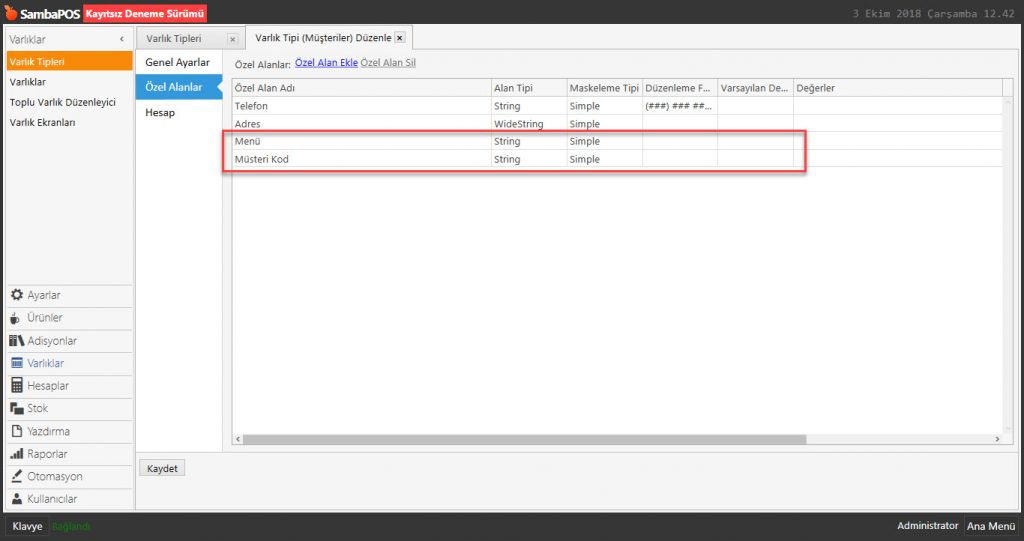Open Toplu Varlık Düzenleyici in sidebar
This screenshot has height=541, width=1024.
(x=63, y=102)
